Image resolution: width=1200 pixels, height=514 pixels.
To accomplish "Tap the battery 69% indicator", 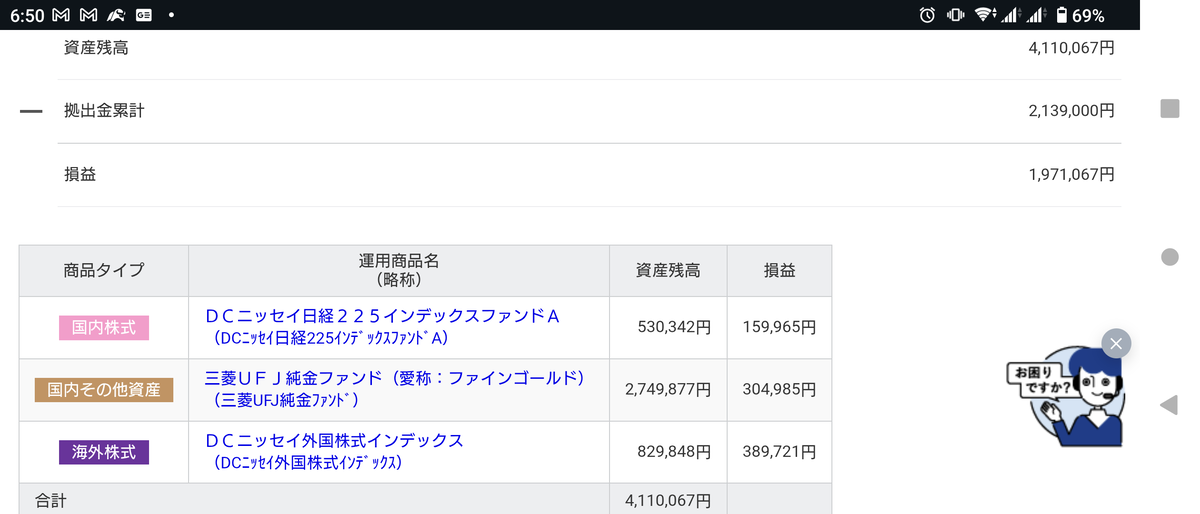I will pyautogui.click(x=1079, y=15).
